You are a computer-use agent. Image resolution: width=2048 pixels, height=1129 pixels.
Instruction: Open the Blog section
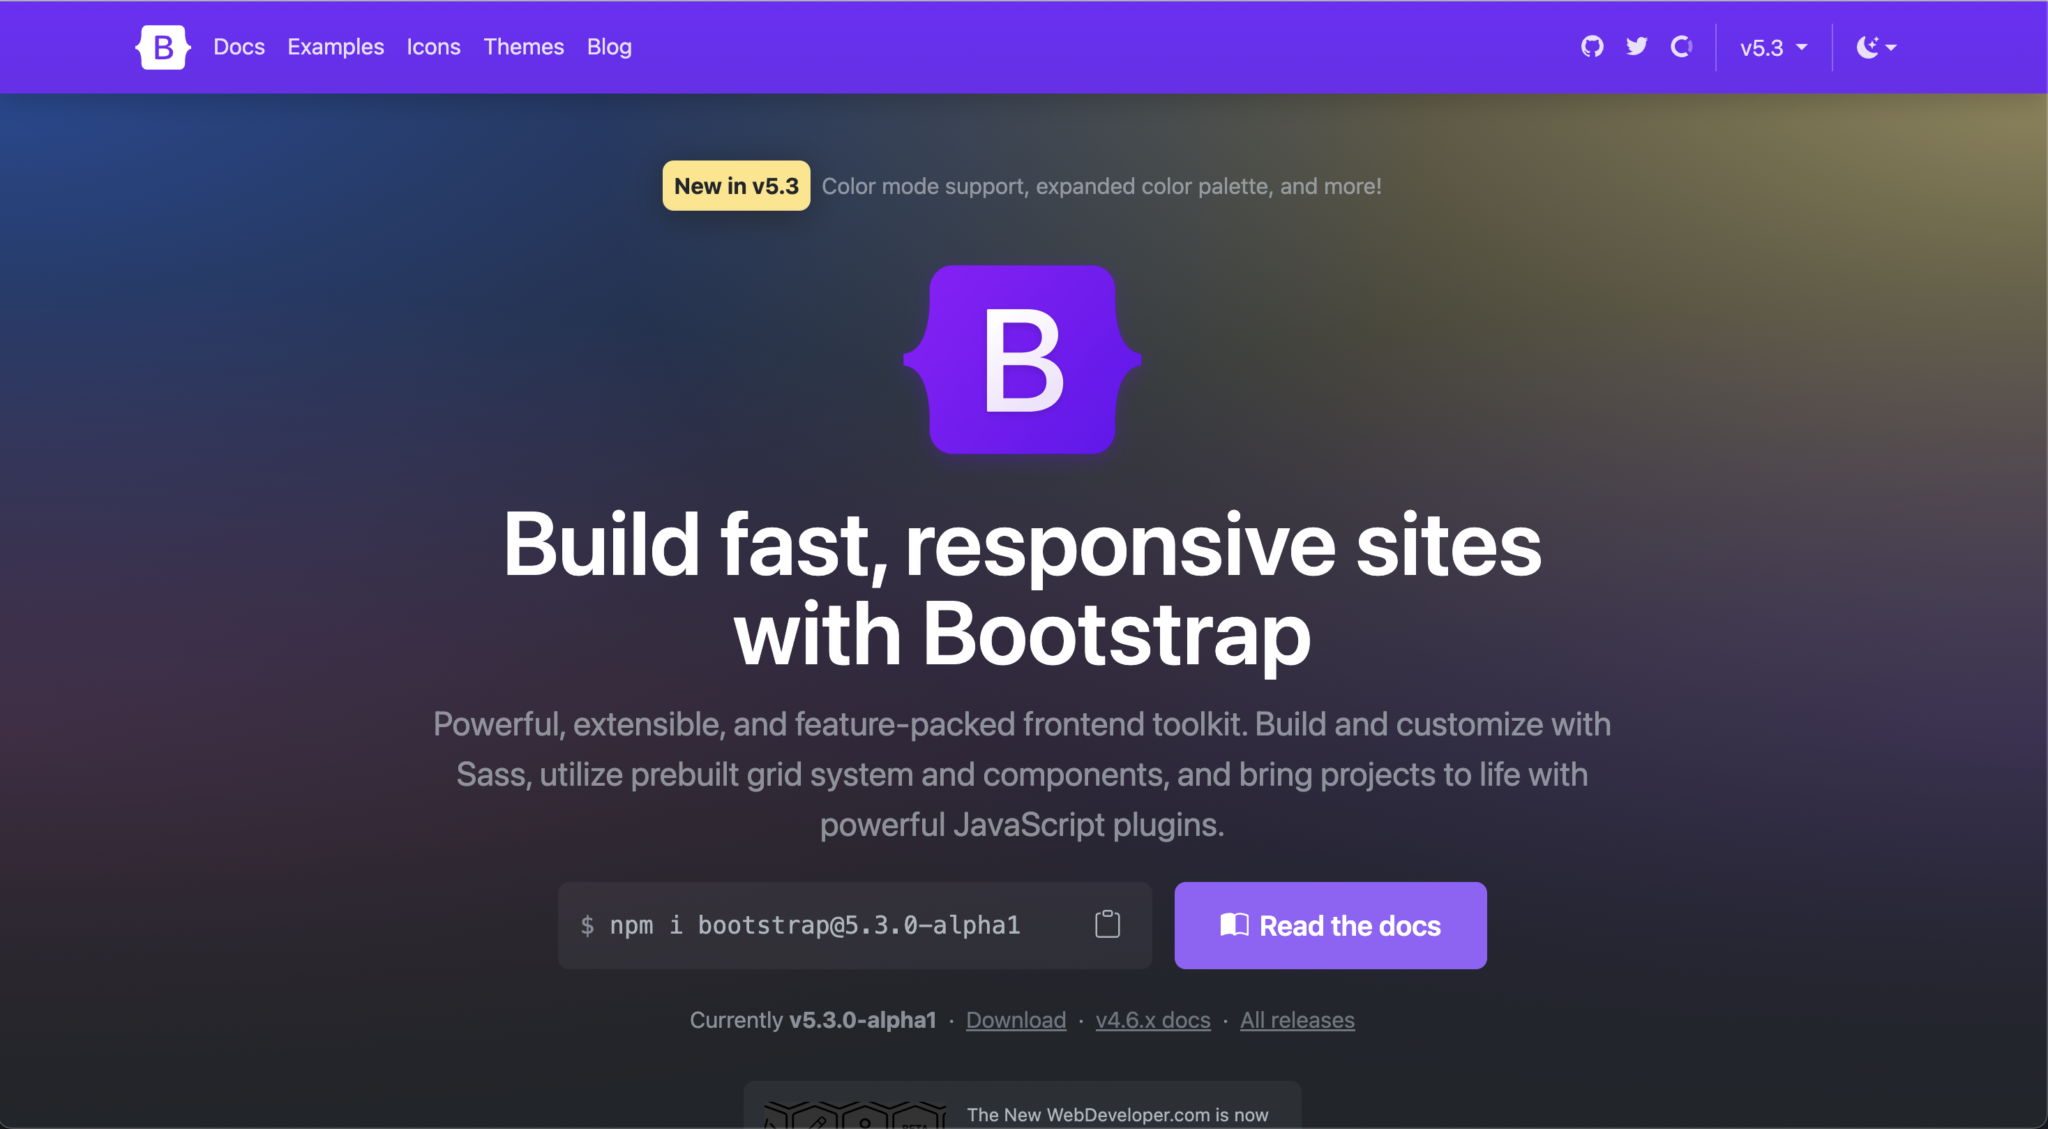click(608, 46)
